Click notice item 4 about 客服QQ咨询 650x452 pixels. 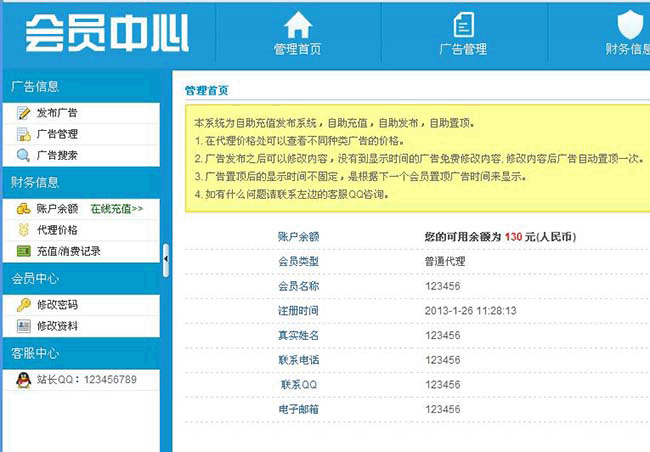[x=291, y=194]
